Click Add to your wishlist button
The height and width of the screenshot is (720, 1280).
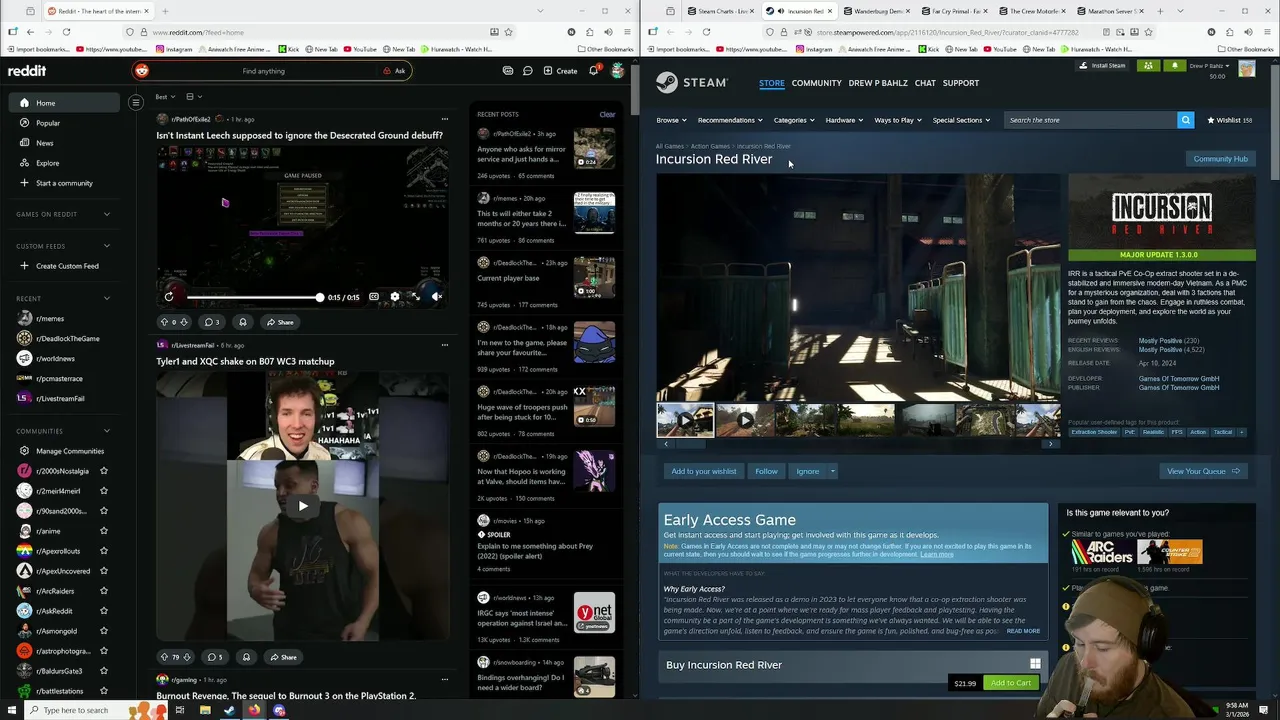704,471
